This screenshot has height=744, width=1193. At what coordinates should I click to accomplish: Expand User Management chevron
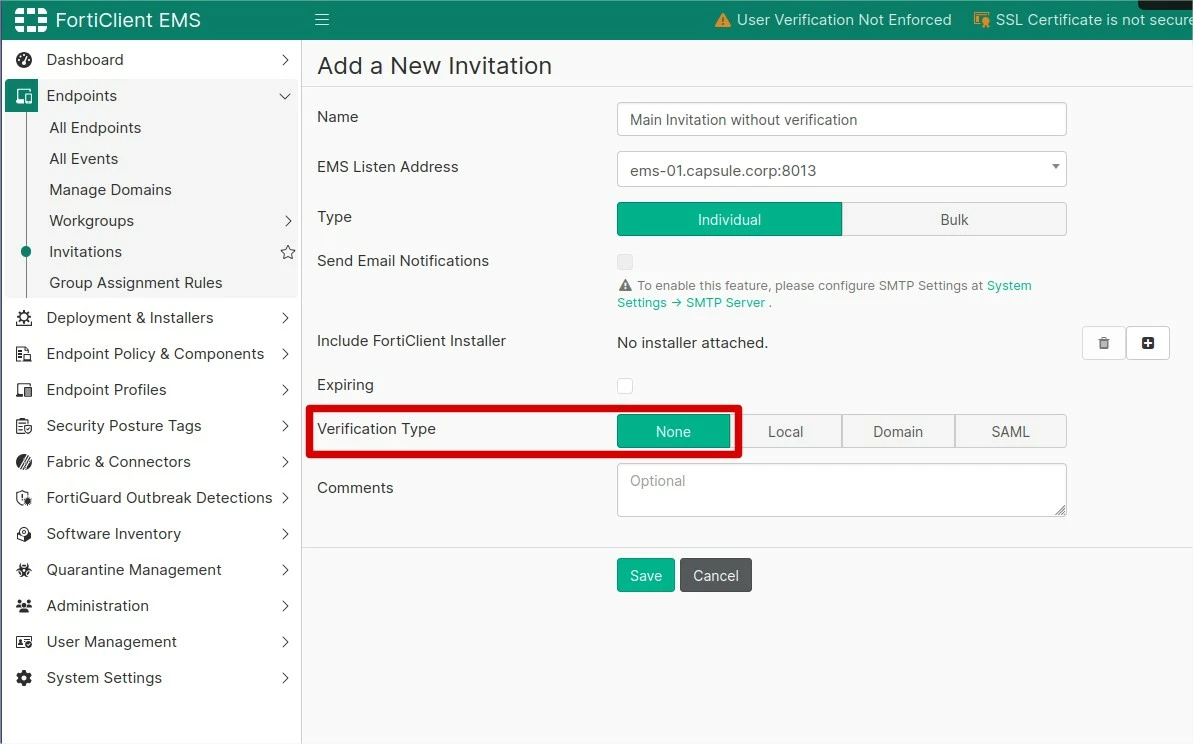[285, 642]
